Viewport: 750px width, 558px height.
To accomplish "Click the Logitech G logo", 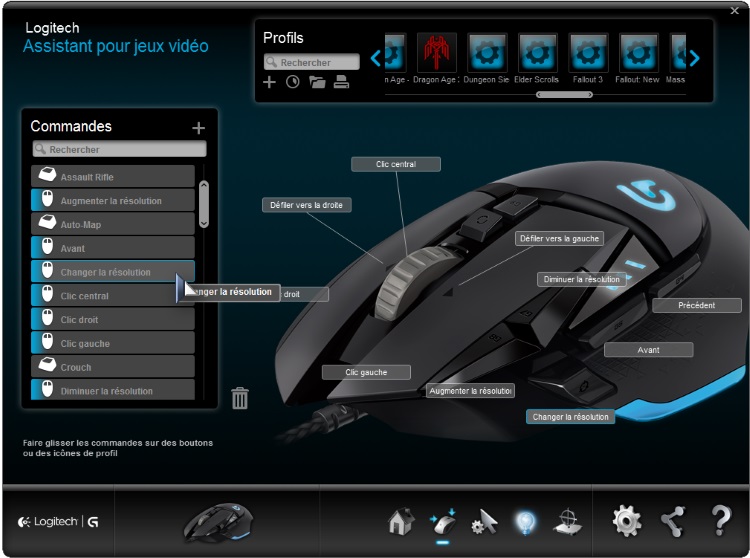I will 58,522.
